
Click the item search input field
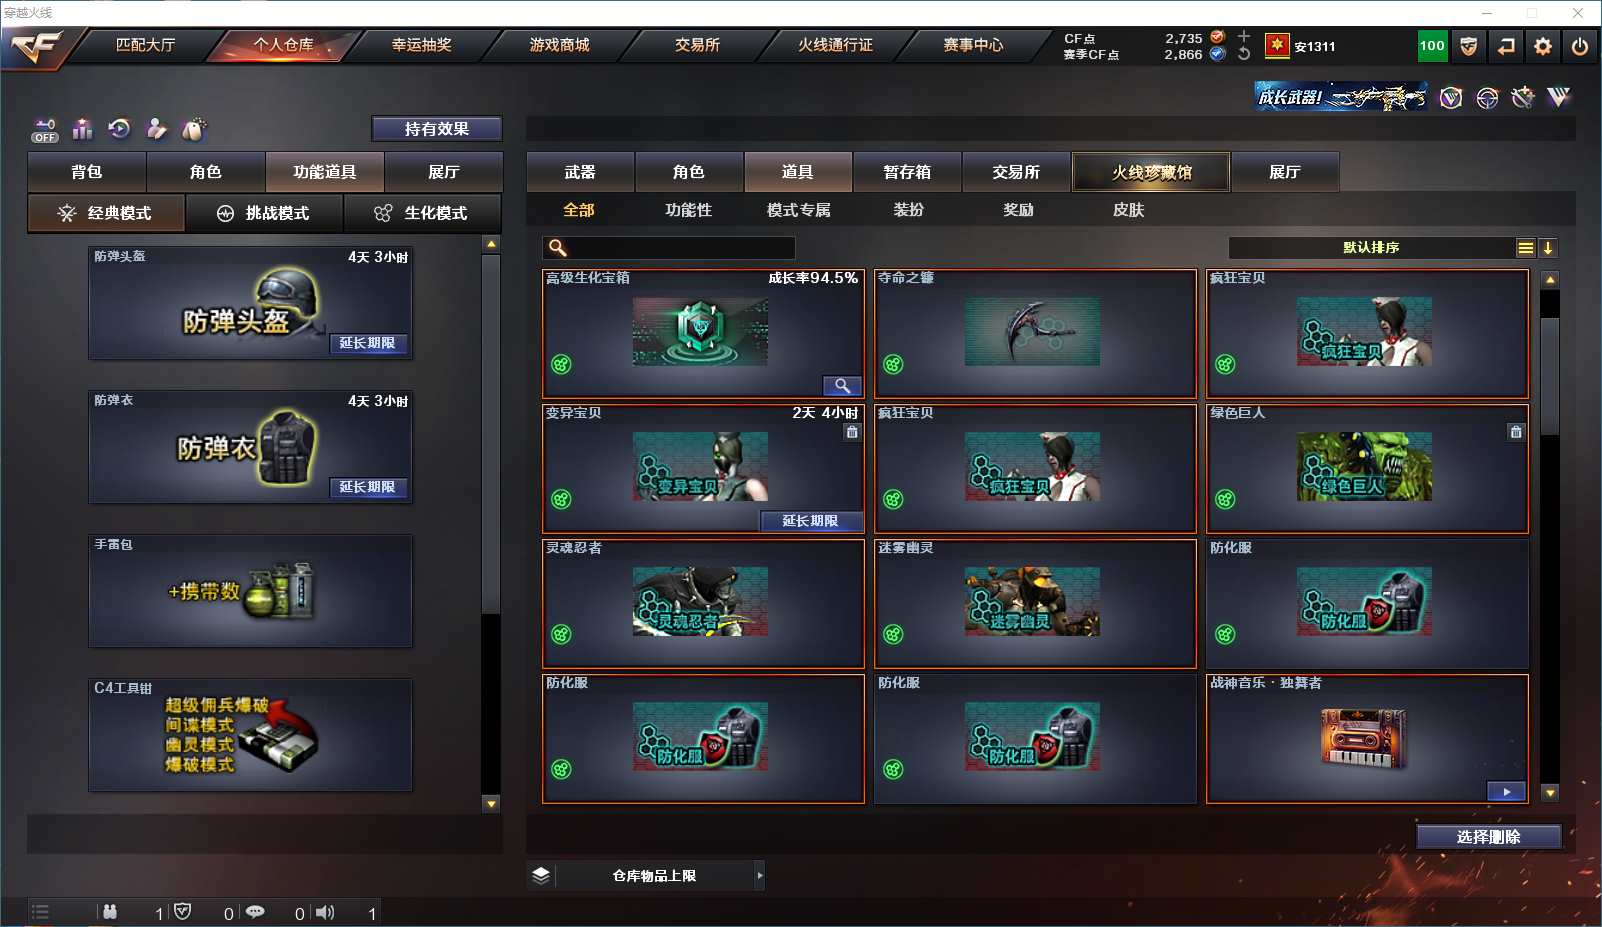click(669, 248)
